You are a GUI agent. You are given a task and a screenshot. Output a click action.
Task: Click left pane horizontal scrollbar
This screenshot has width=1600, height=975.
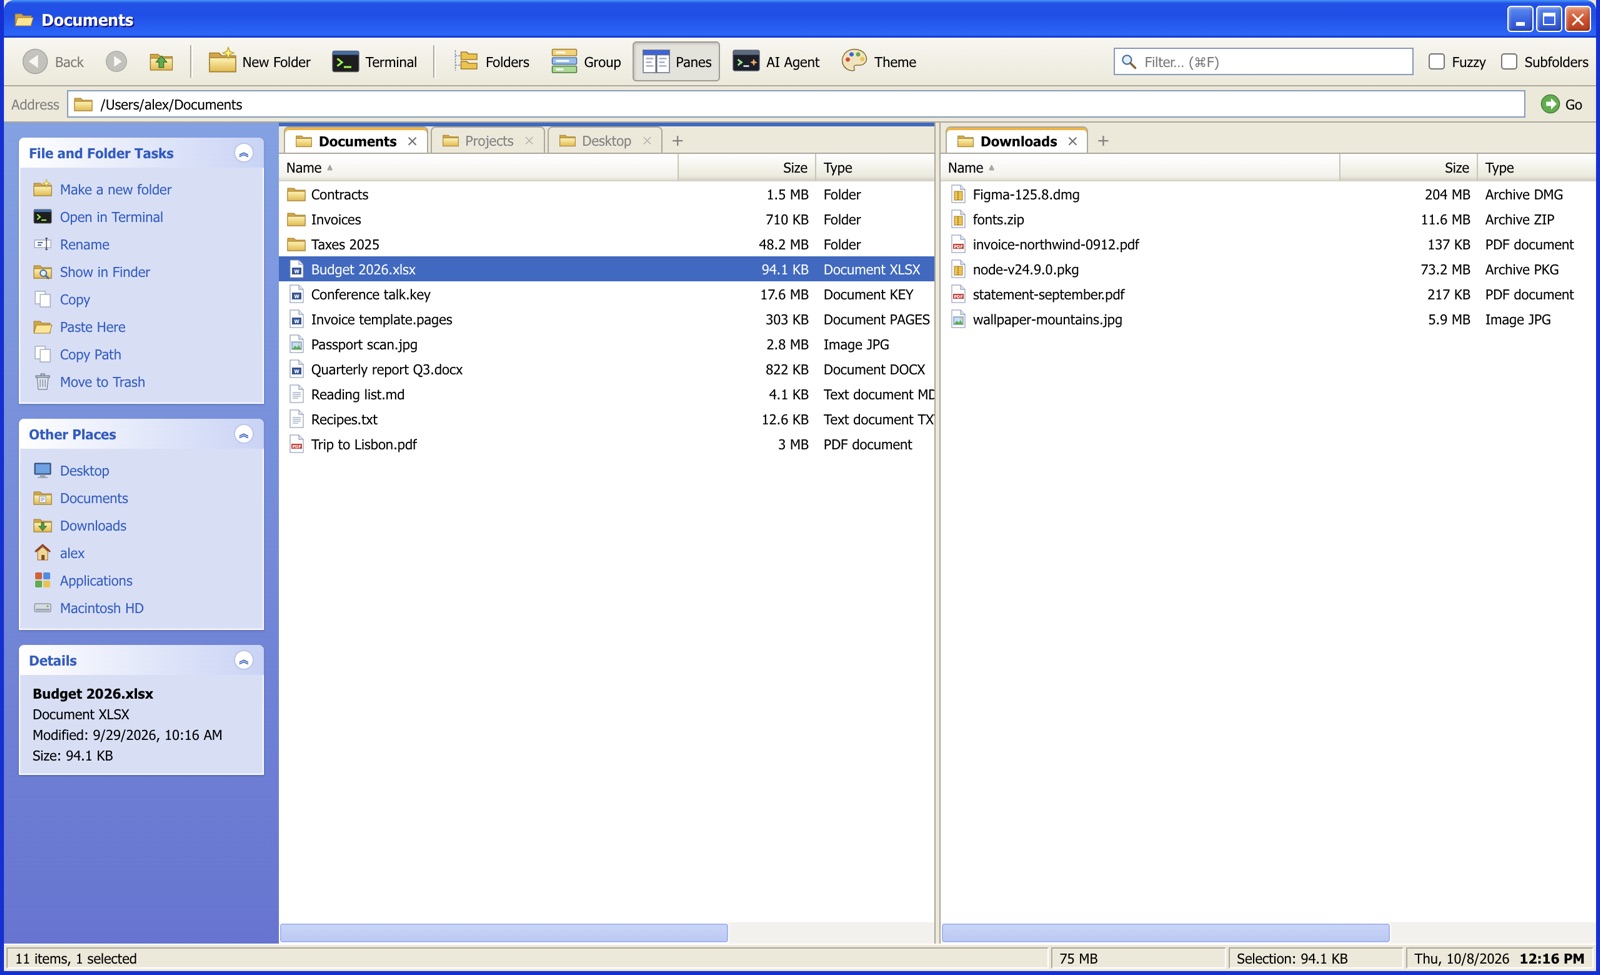(504, 933)
